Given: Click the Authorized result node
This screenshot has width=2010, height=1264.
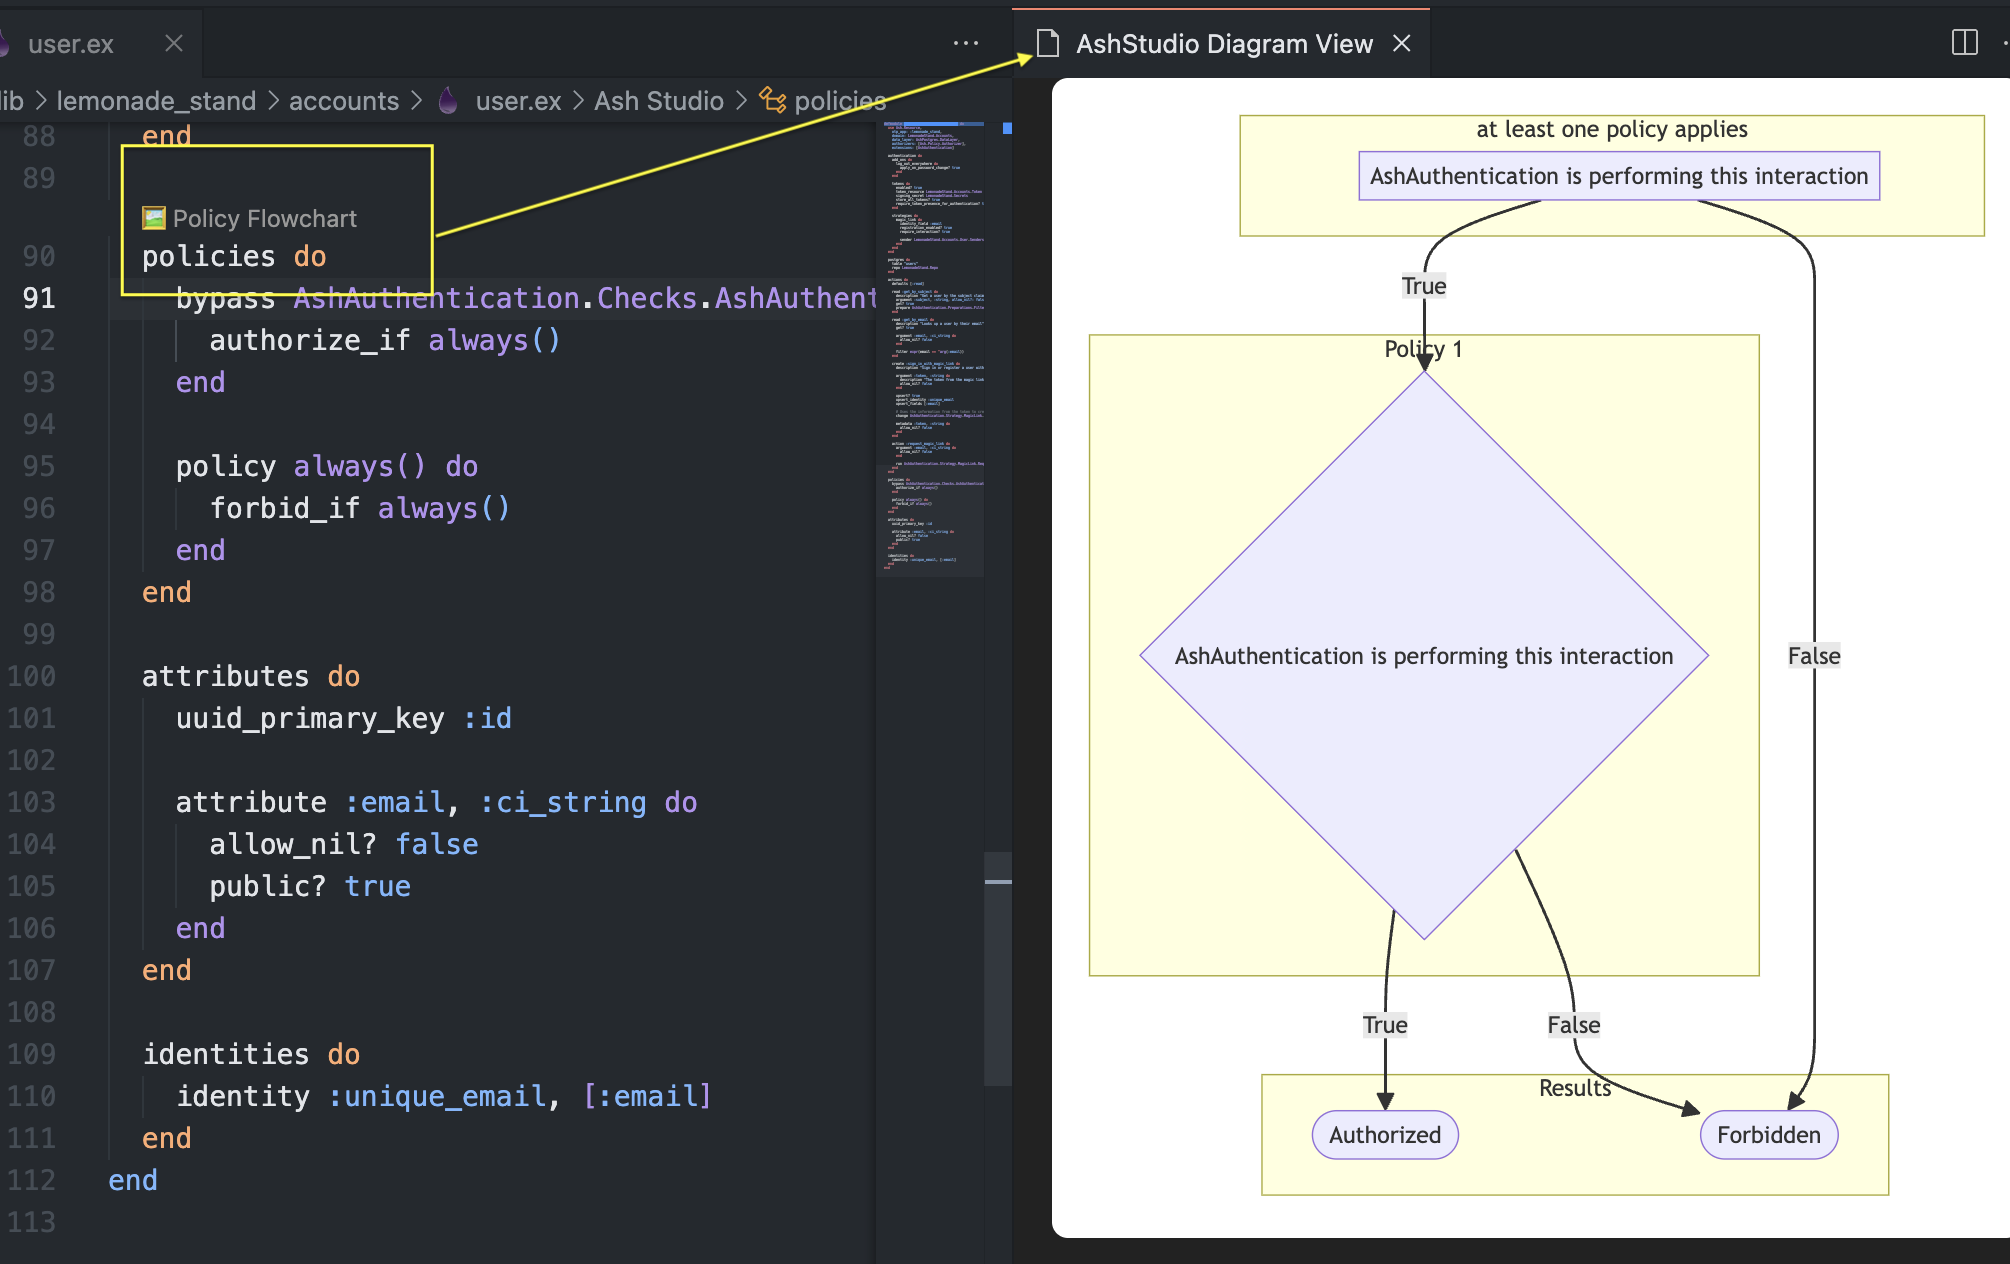Looking at the screenshot, I should pos(1384,1135).
